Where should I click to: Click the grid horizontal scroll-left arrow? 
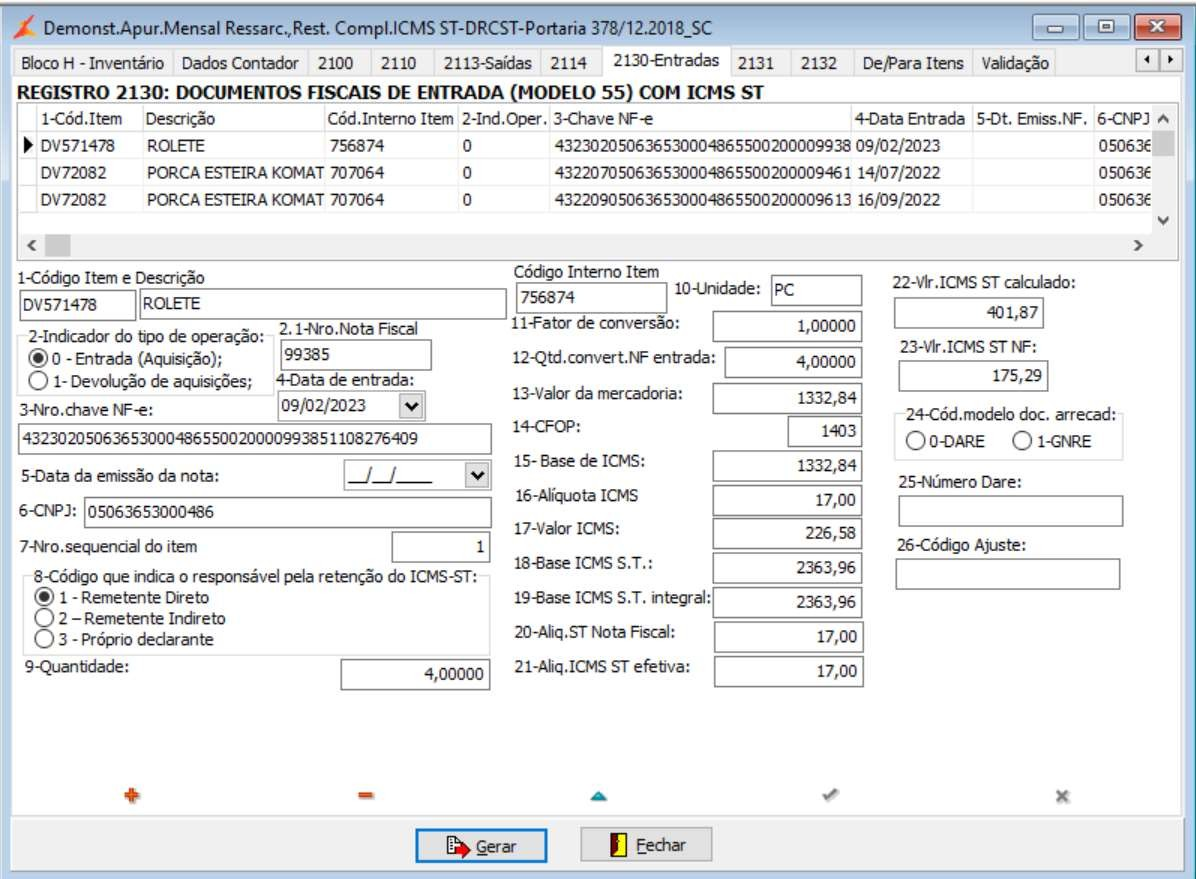pyautogui.click(x=31, y=245)
